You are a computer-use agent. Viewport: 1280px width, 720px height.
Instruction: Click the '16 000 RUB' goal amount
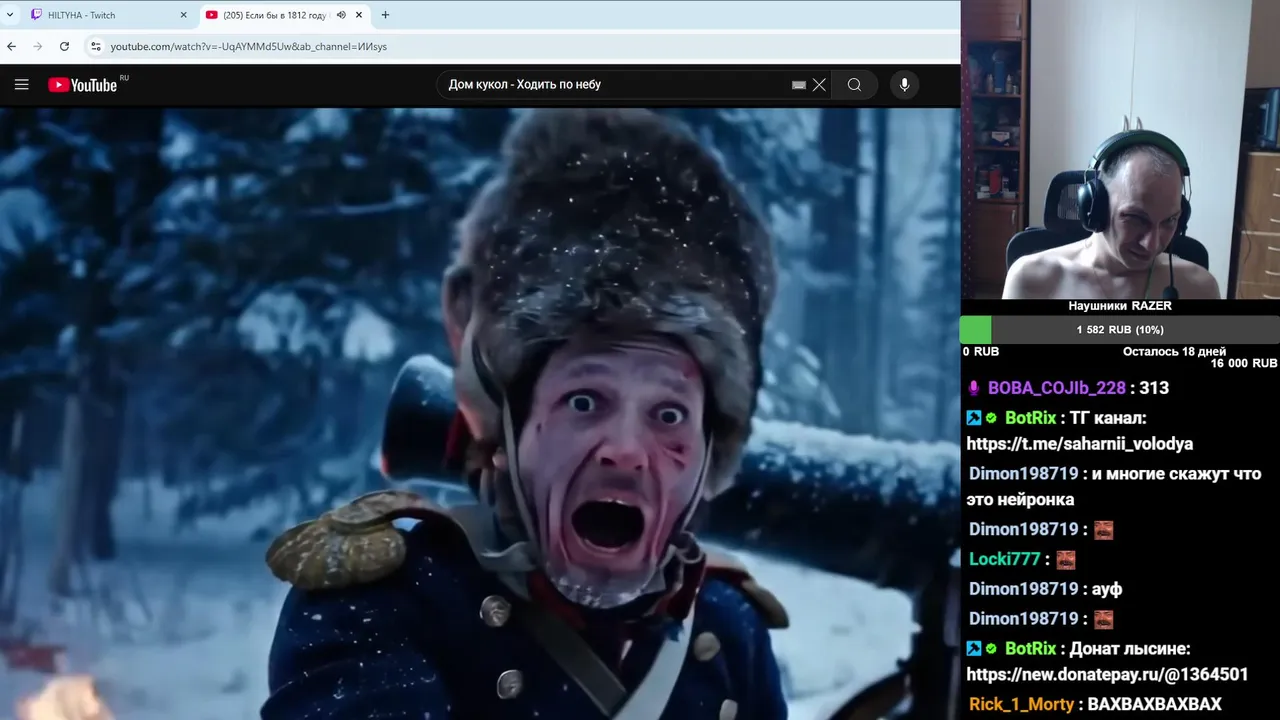tap(1243, 363)
